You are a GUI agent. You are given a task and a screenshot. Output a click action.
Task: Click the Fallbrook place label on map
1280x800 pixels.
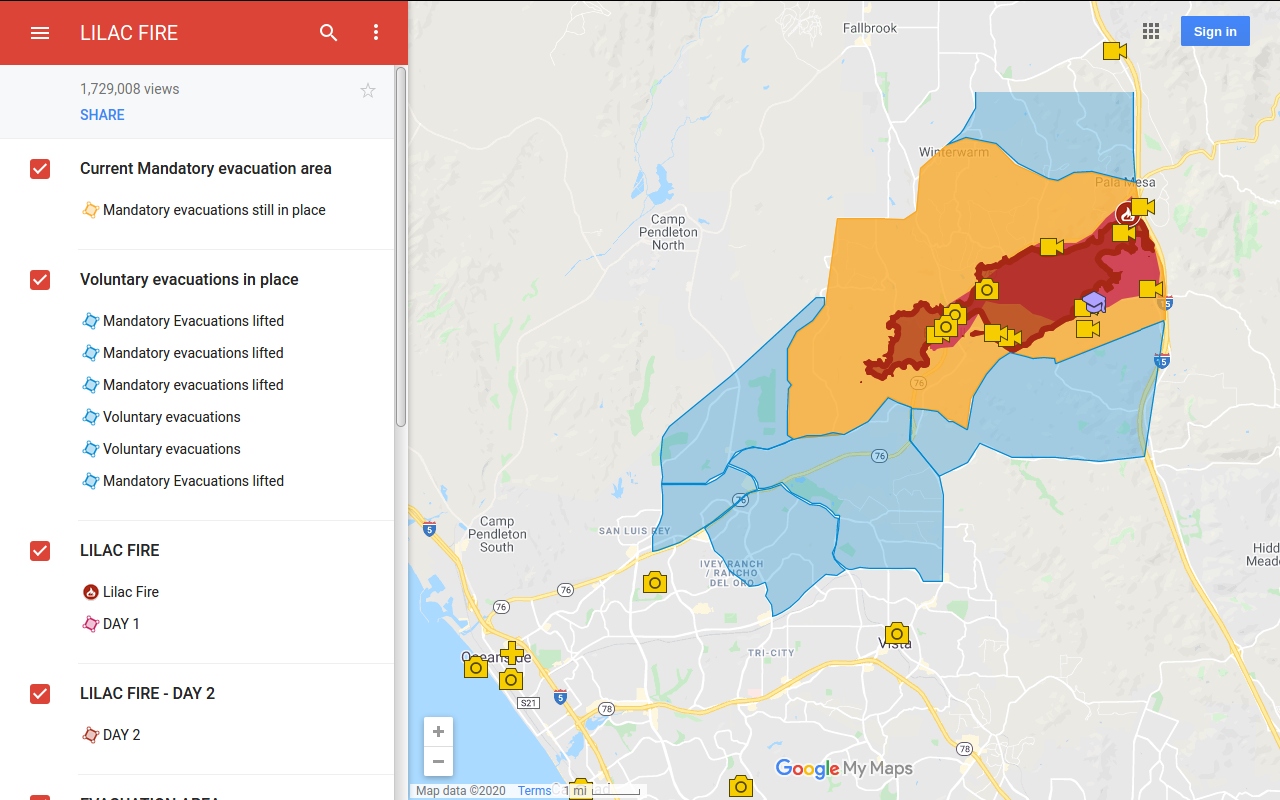(x=870, y=28)
